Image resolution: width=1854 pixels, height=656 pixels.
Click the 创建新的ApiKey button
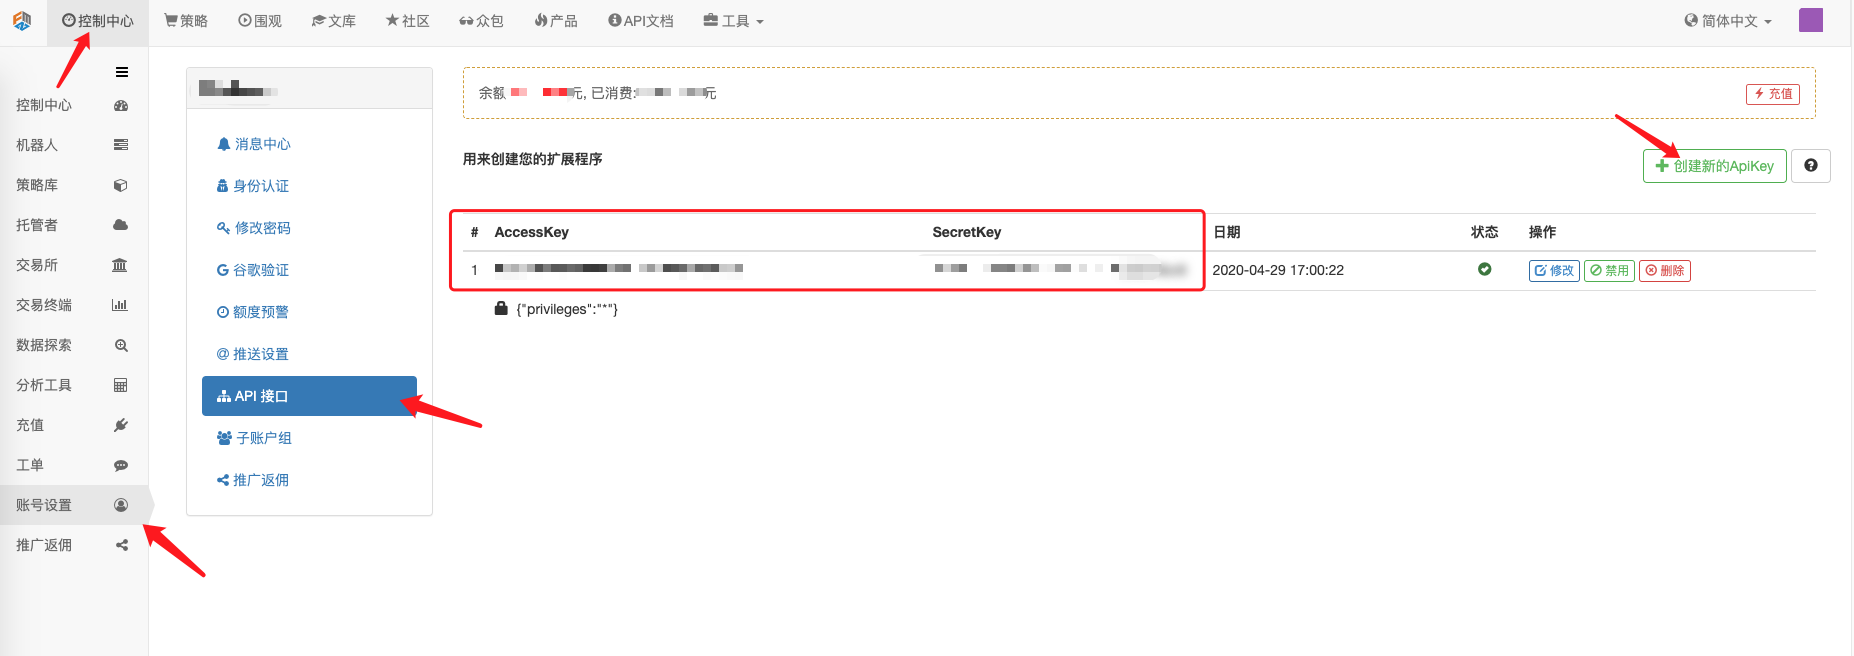(x=1714, y=166)
